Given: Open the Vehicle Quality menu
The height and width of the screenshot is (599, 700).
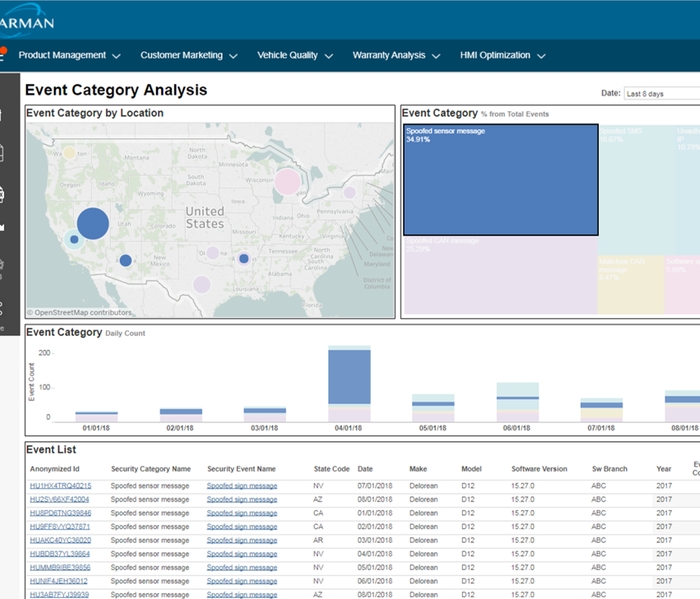Looking at the screenshot, I should coord(295,55).
